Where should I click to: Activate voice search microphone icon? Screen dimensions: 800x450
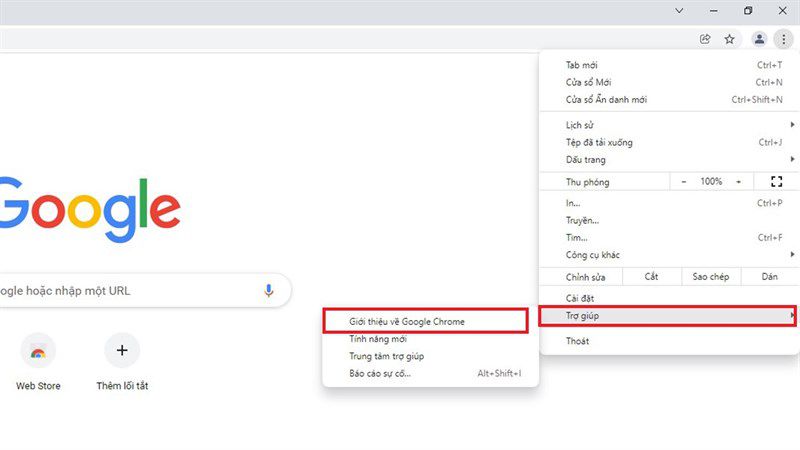[x=269, y=291]
